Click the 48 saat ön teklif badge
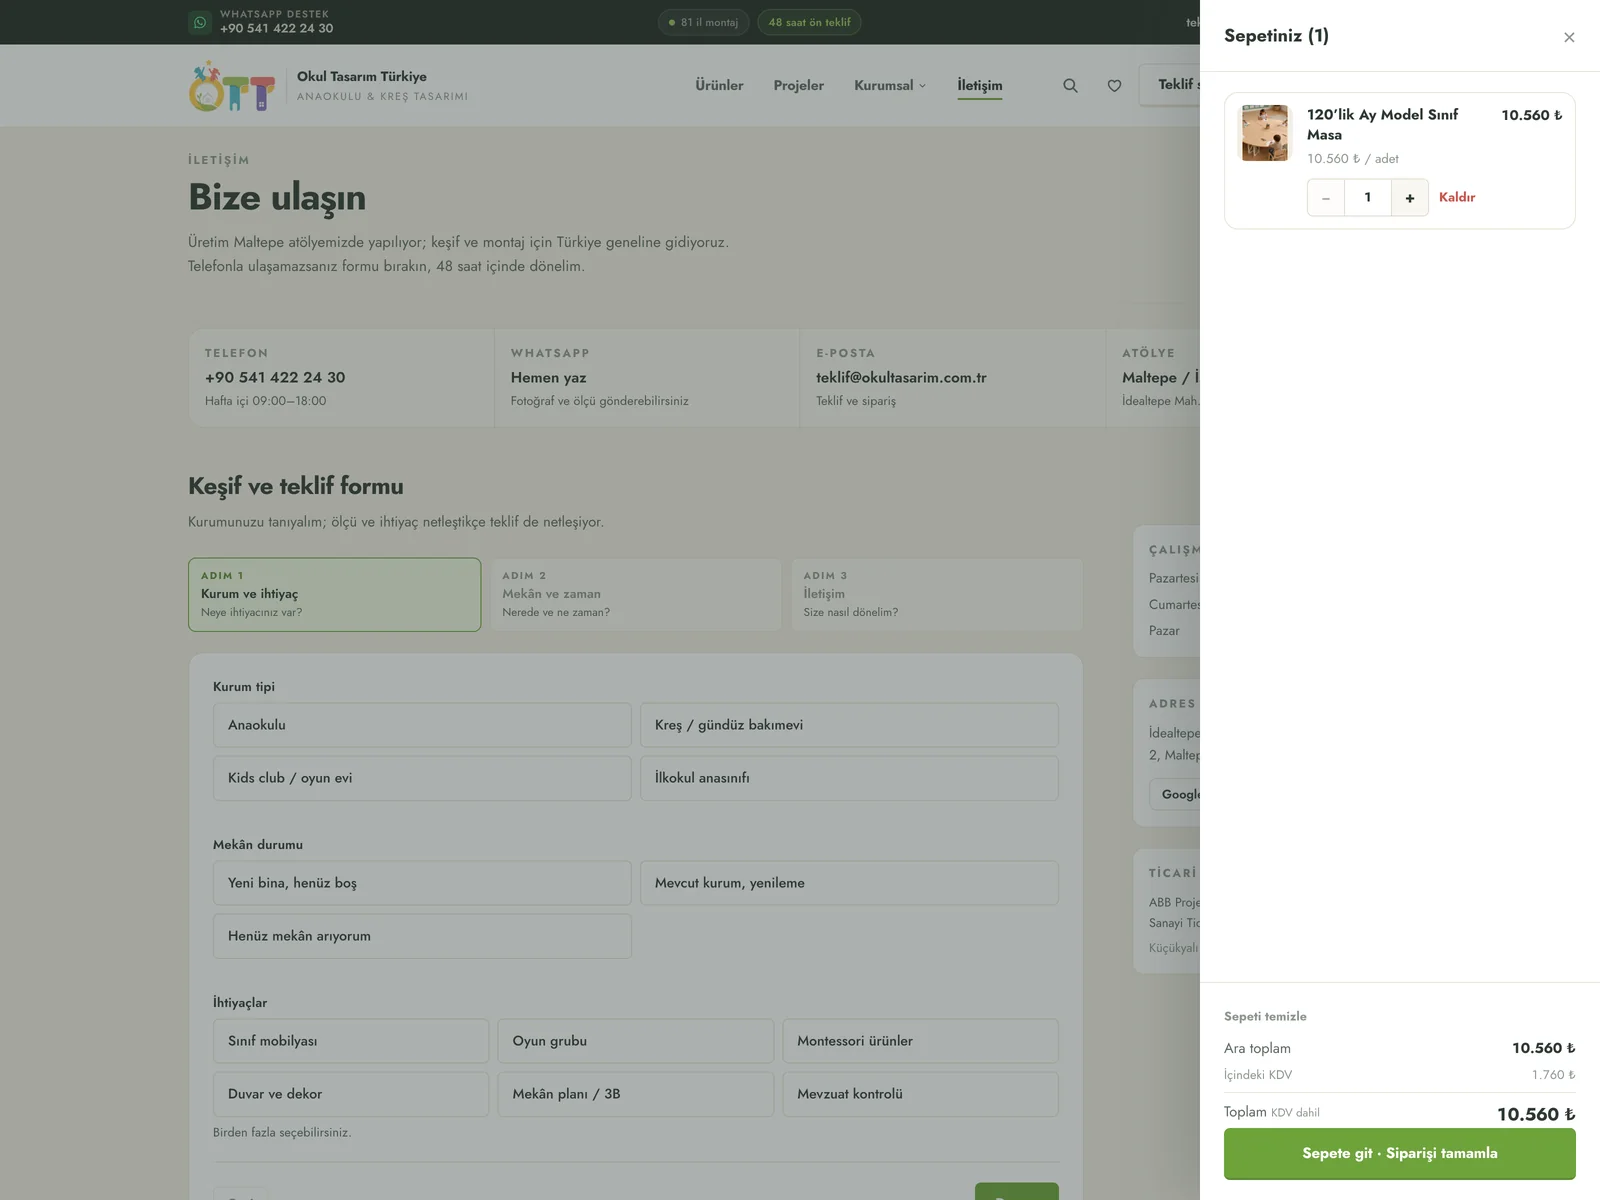The width and height of the screenshot is (1600, 1200). click(809, 22)
